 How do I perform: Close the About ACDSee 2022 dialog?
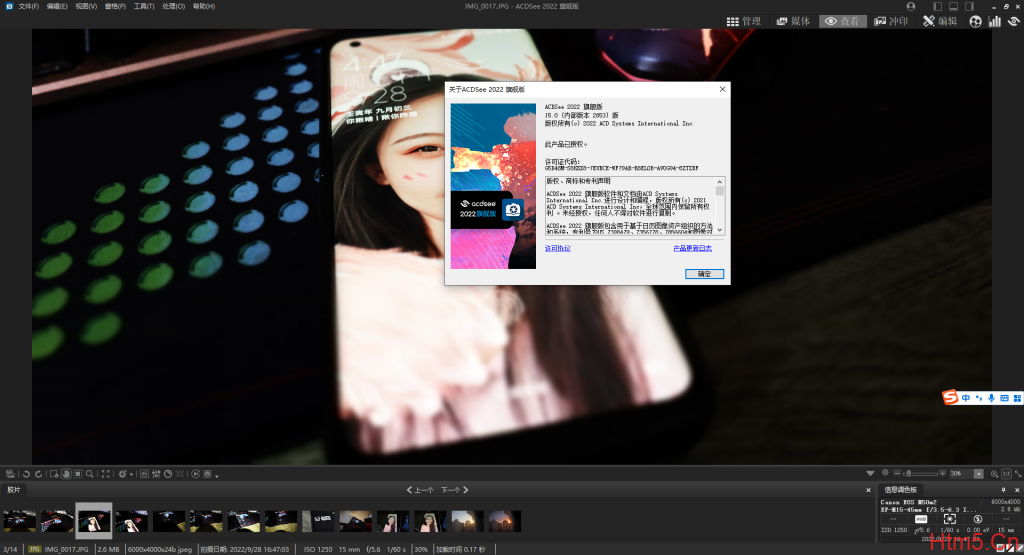[x=722, y=89]
